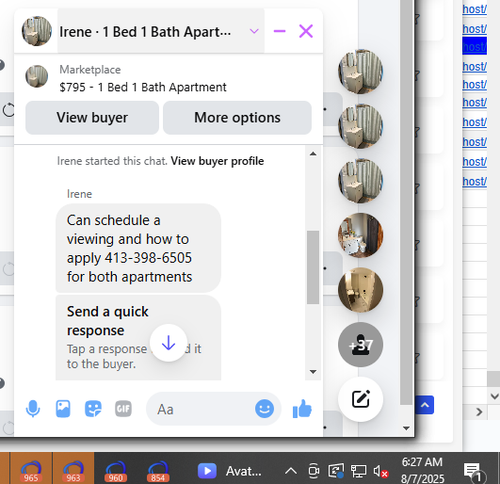Click the down chevron of the right panel scrollbar

[x=495, y=396]
